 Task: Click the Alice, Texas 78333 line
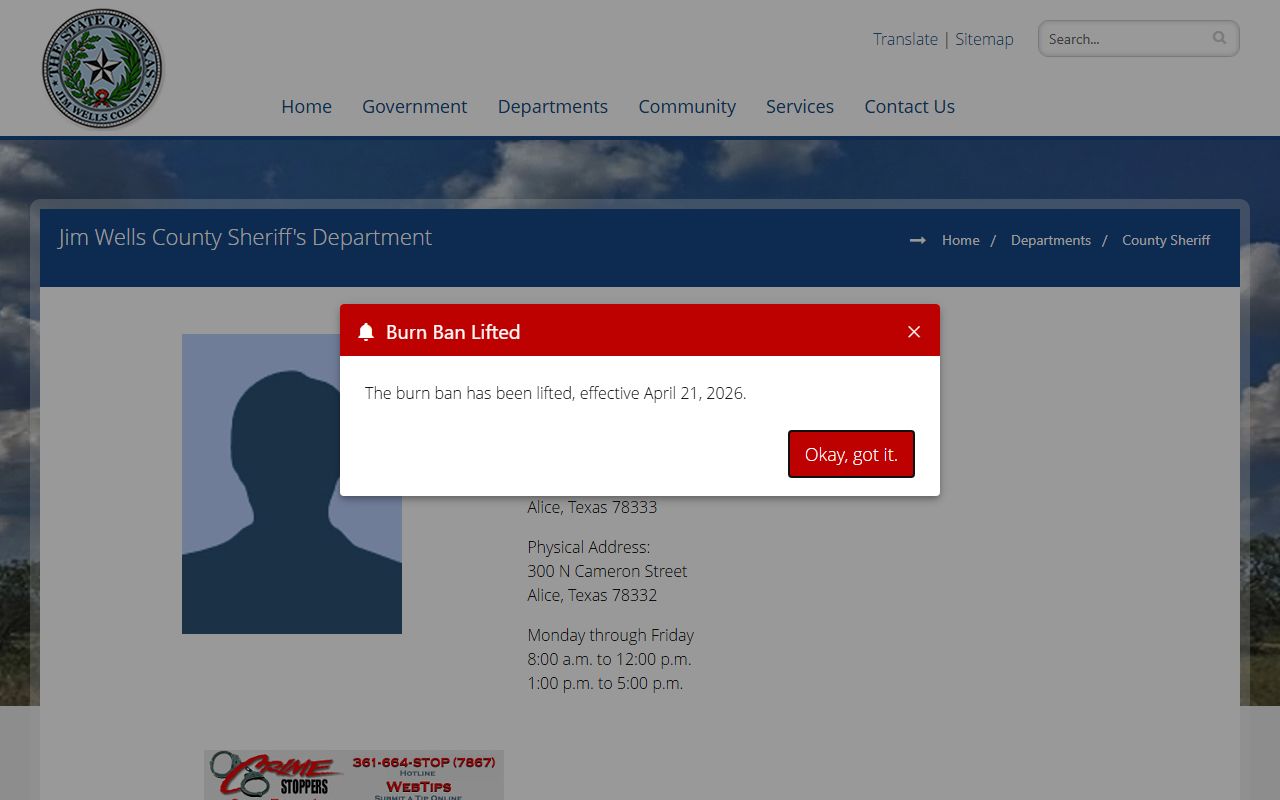coord(592,507)
